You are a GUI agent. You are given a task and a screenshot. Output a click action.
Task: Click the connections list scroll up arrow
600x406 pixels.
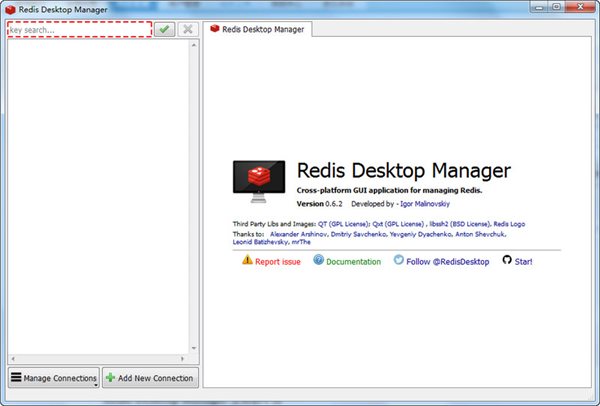pyautogui.click(x=194, y=45)
